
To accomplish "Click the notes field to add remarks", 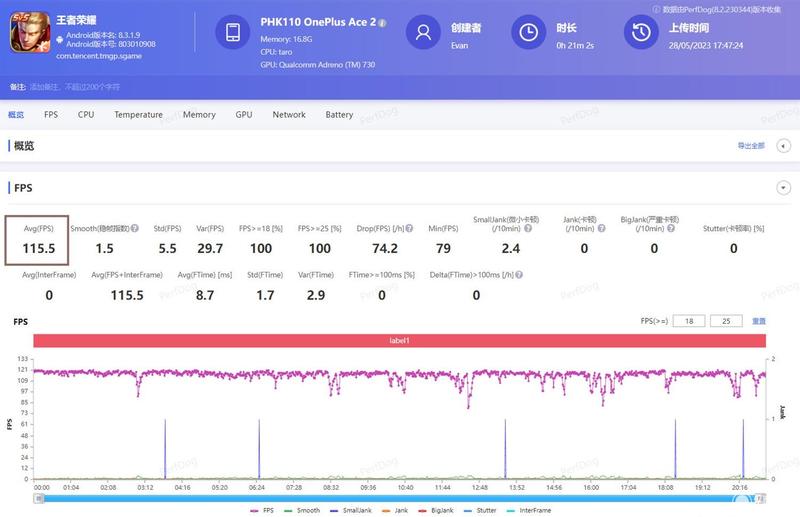I will [x=75, y=87].
